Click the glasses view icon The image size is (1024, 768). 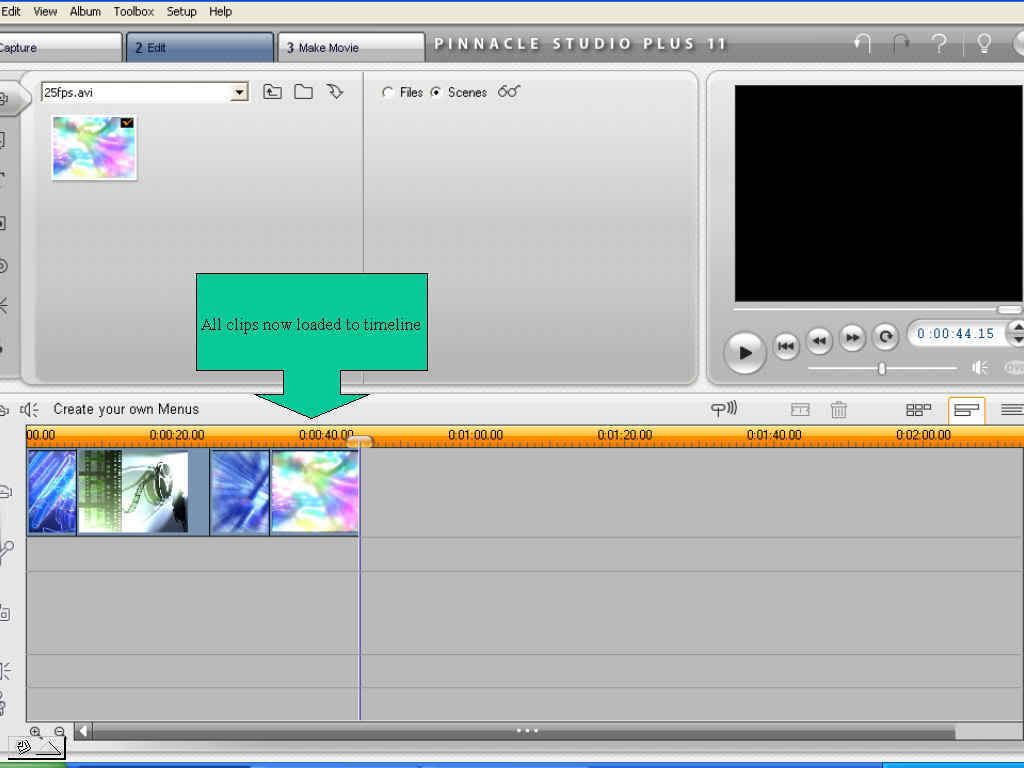pos(509,91)
